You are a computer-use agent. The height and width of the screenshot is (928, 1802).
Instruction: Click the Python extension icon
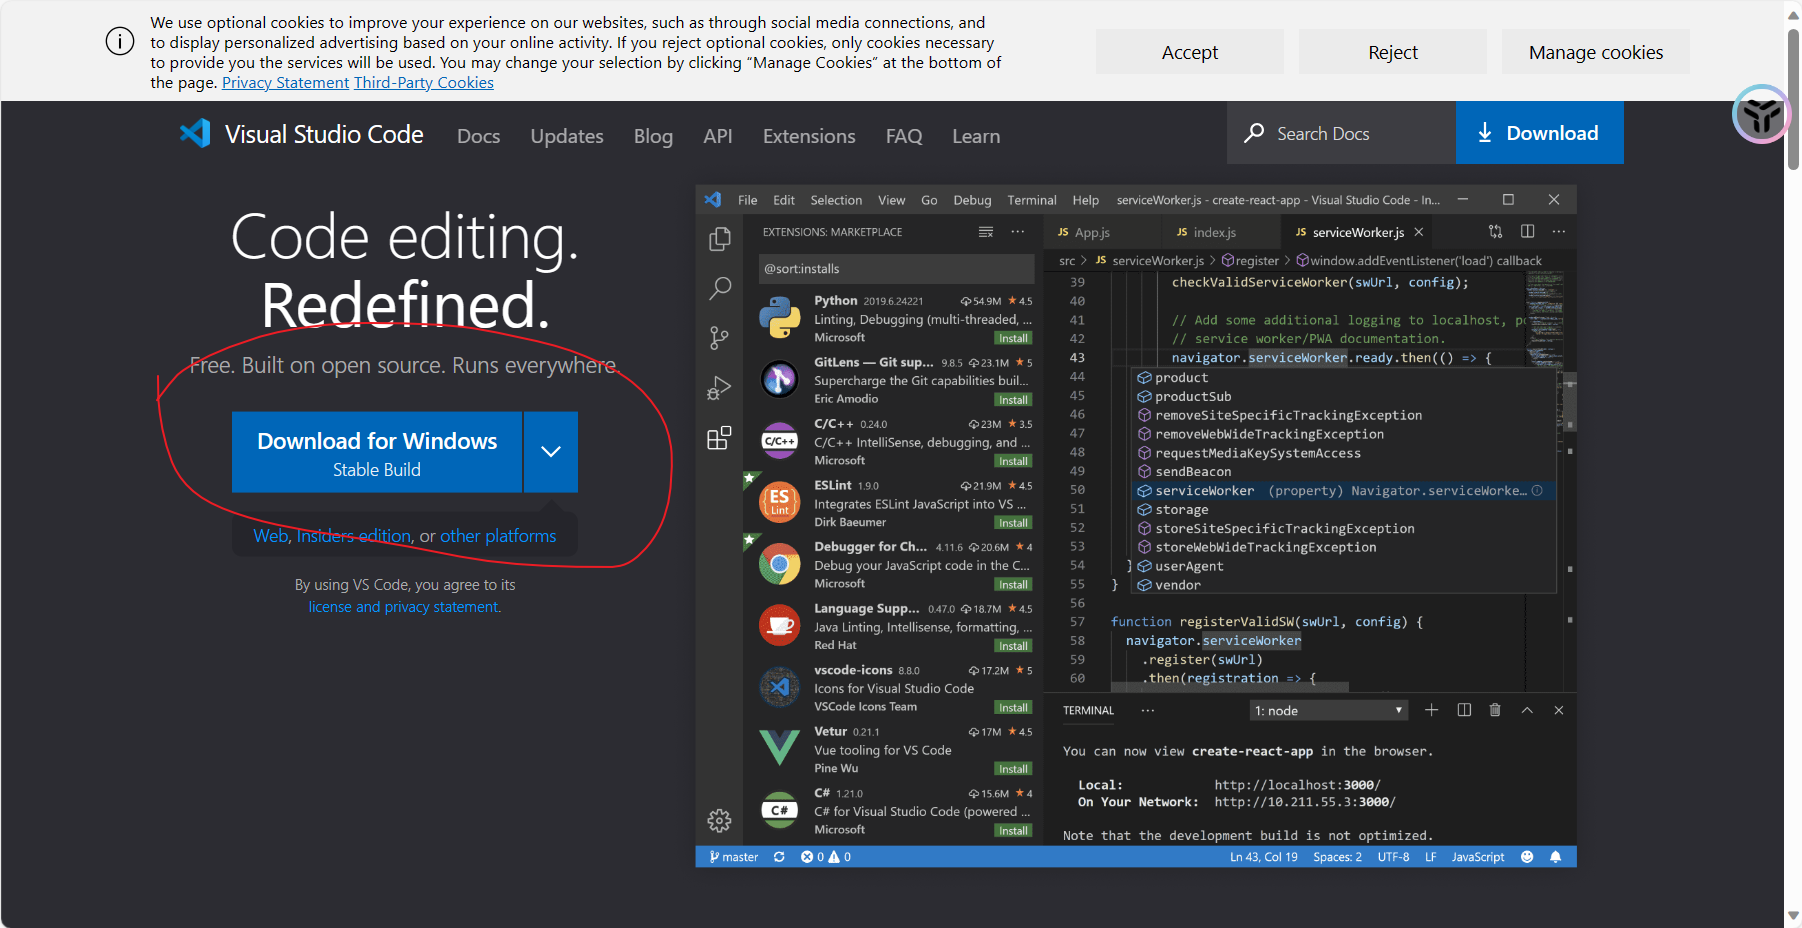(x=779, y=318)
